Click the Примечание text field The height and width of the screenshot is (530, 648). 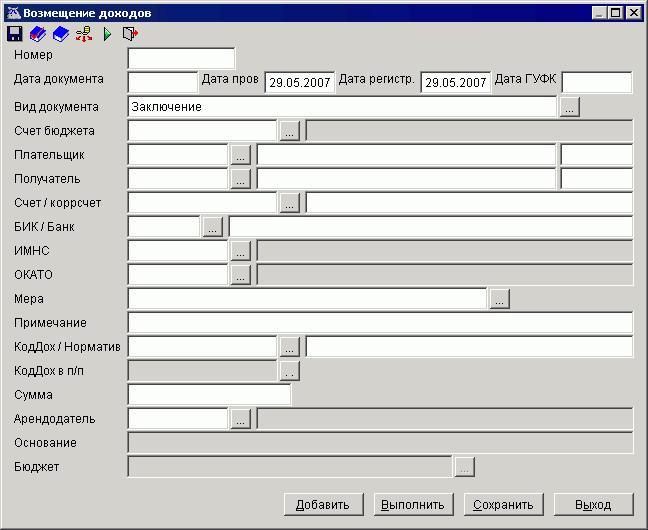pyautogui.click(x=380, y=323)
